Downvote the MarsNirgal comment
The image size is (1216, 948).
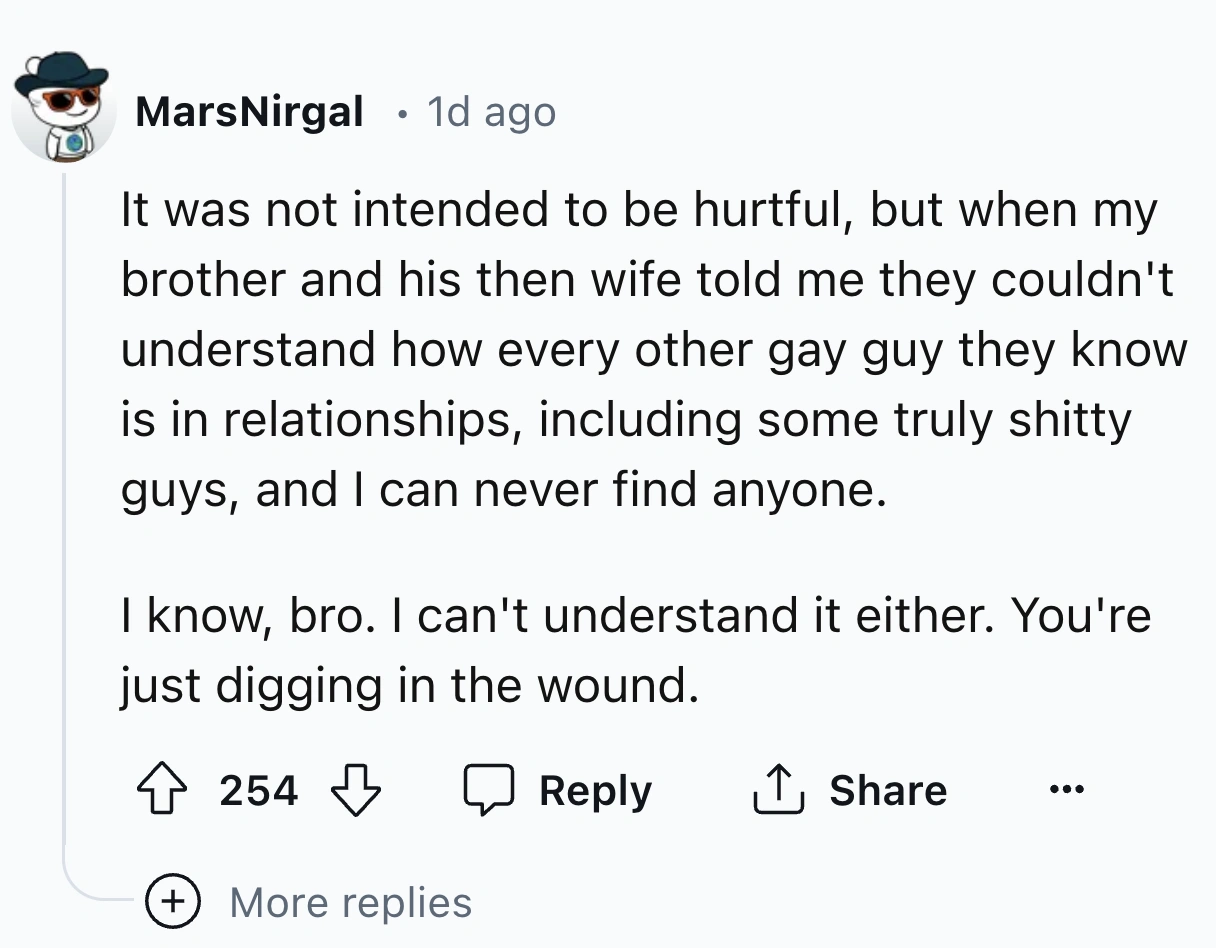click(355, 791)
